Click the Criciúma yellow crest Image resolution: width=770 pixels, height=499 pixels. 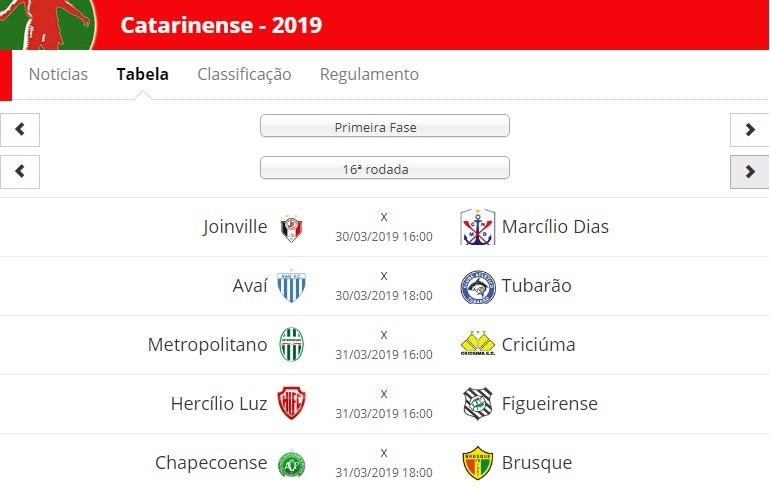[x=478, y=343]
